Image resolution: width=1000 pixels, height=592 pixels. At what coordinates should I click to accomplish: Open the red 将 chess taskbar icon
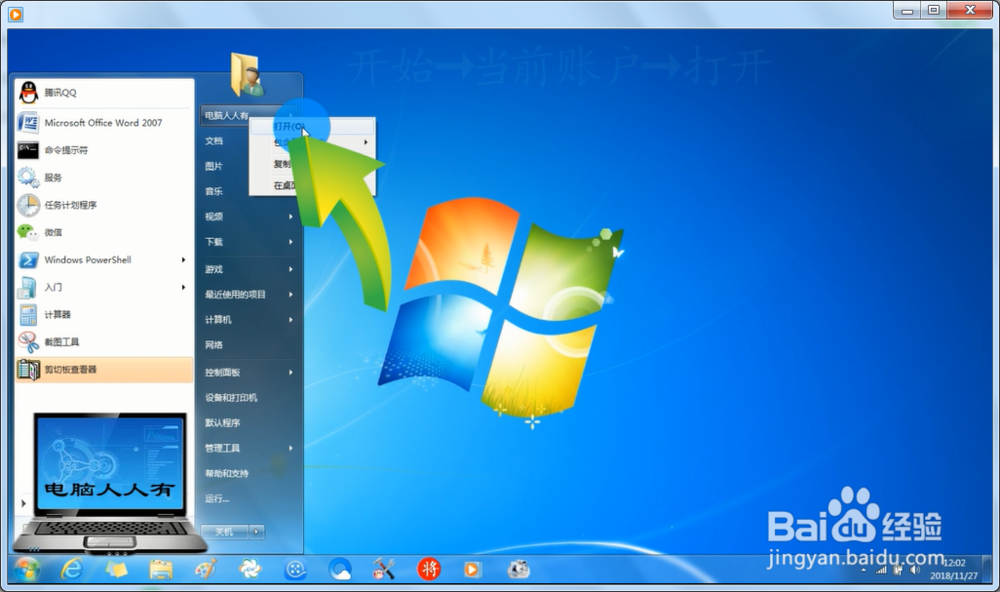[429, 569]
